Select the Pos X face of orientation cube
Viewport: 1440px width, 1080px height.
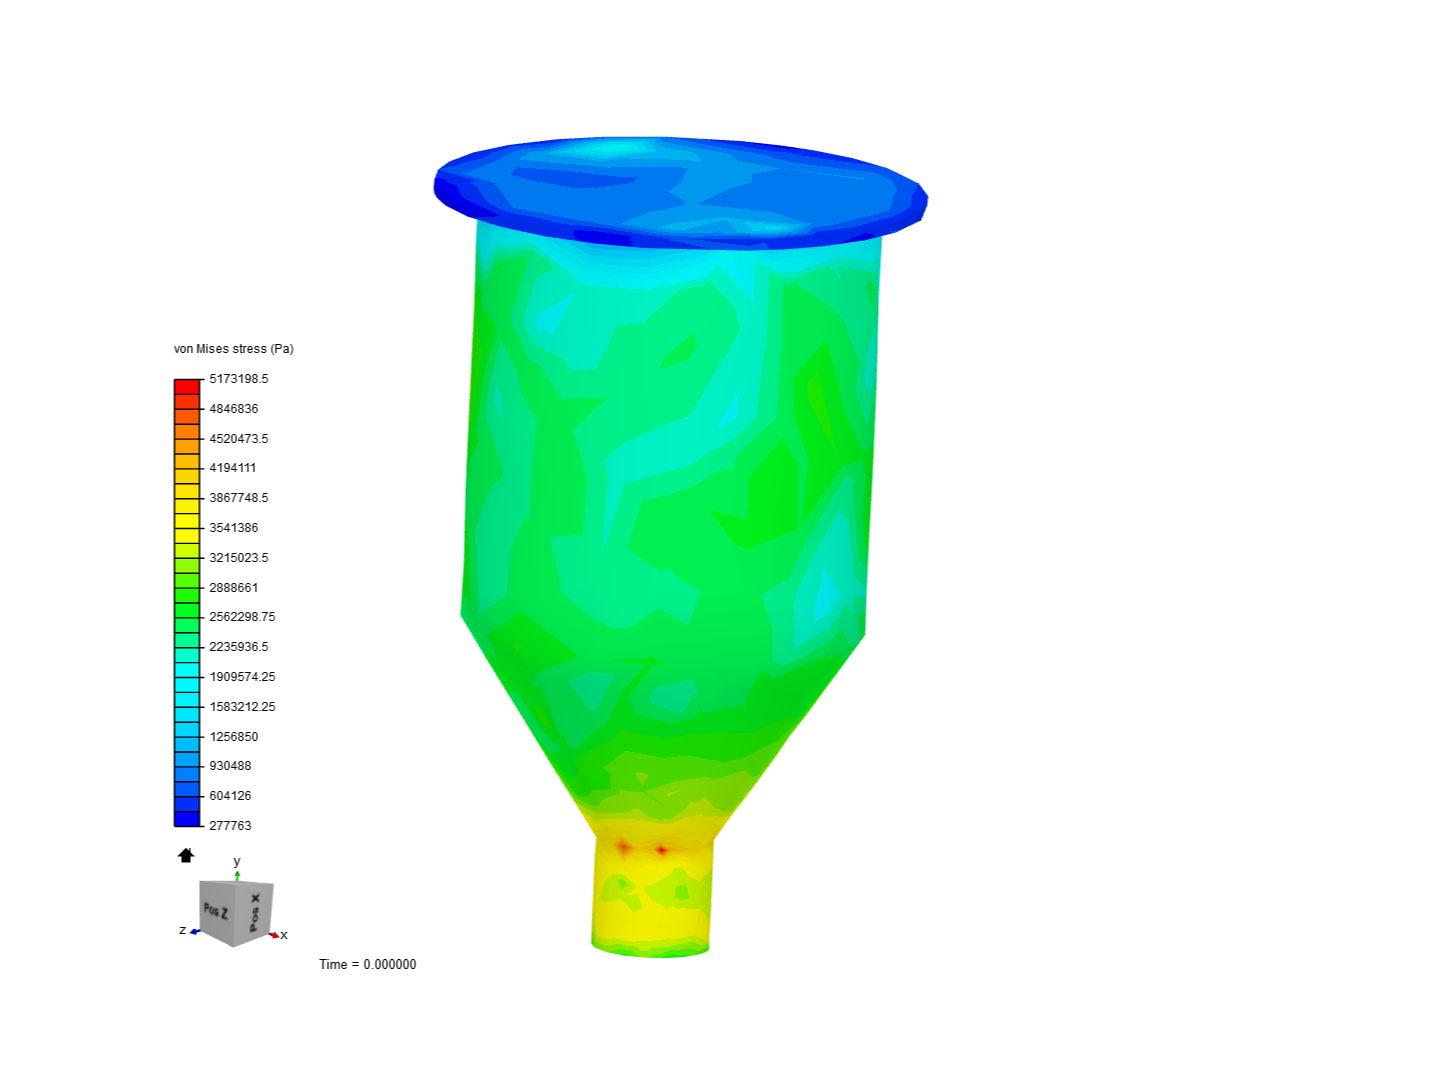click(254, 912)
